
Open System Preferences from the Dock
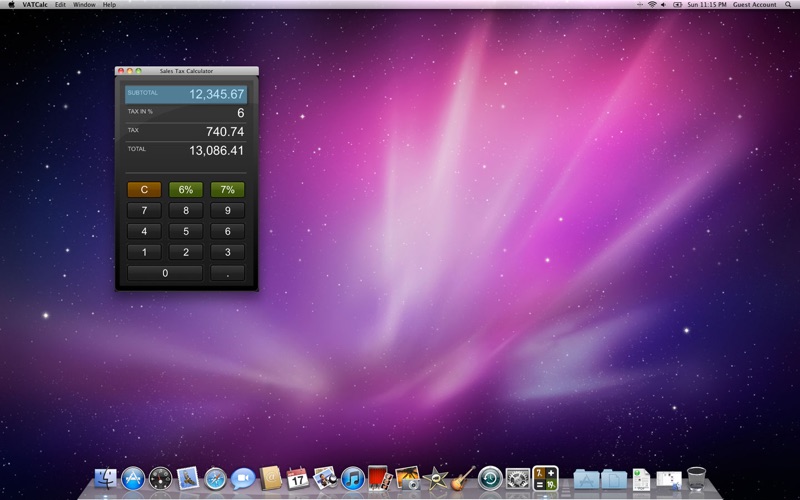518,479
